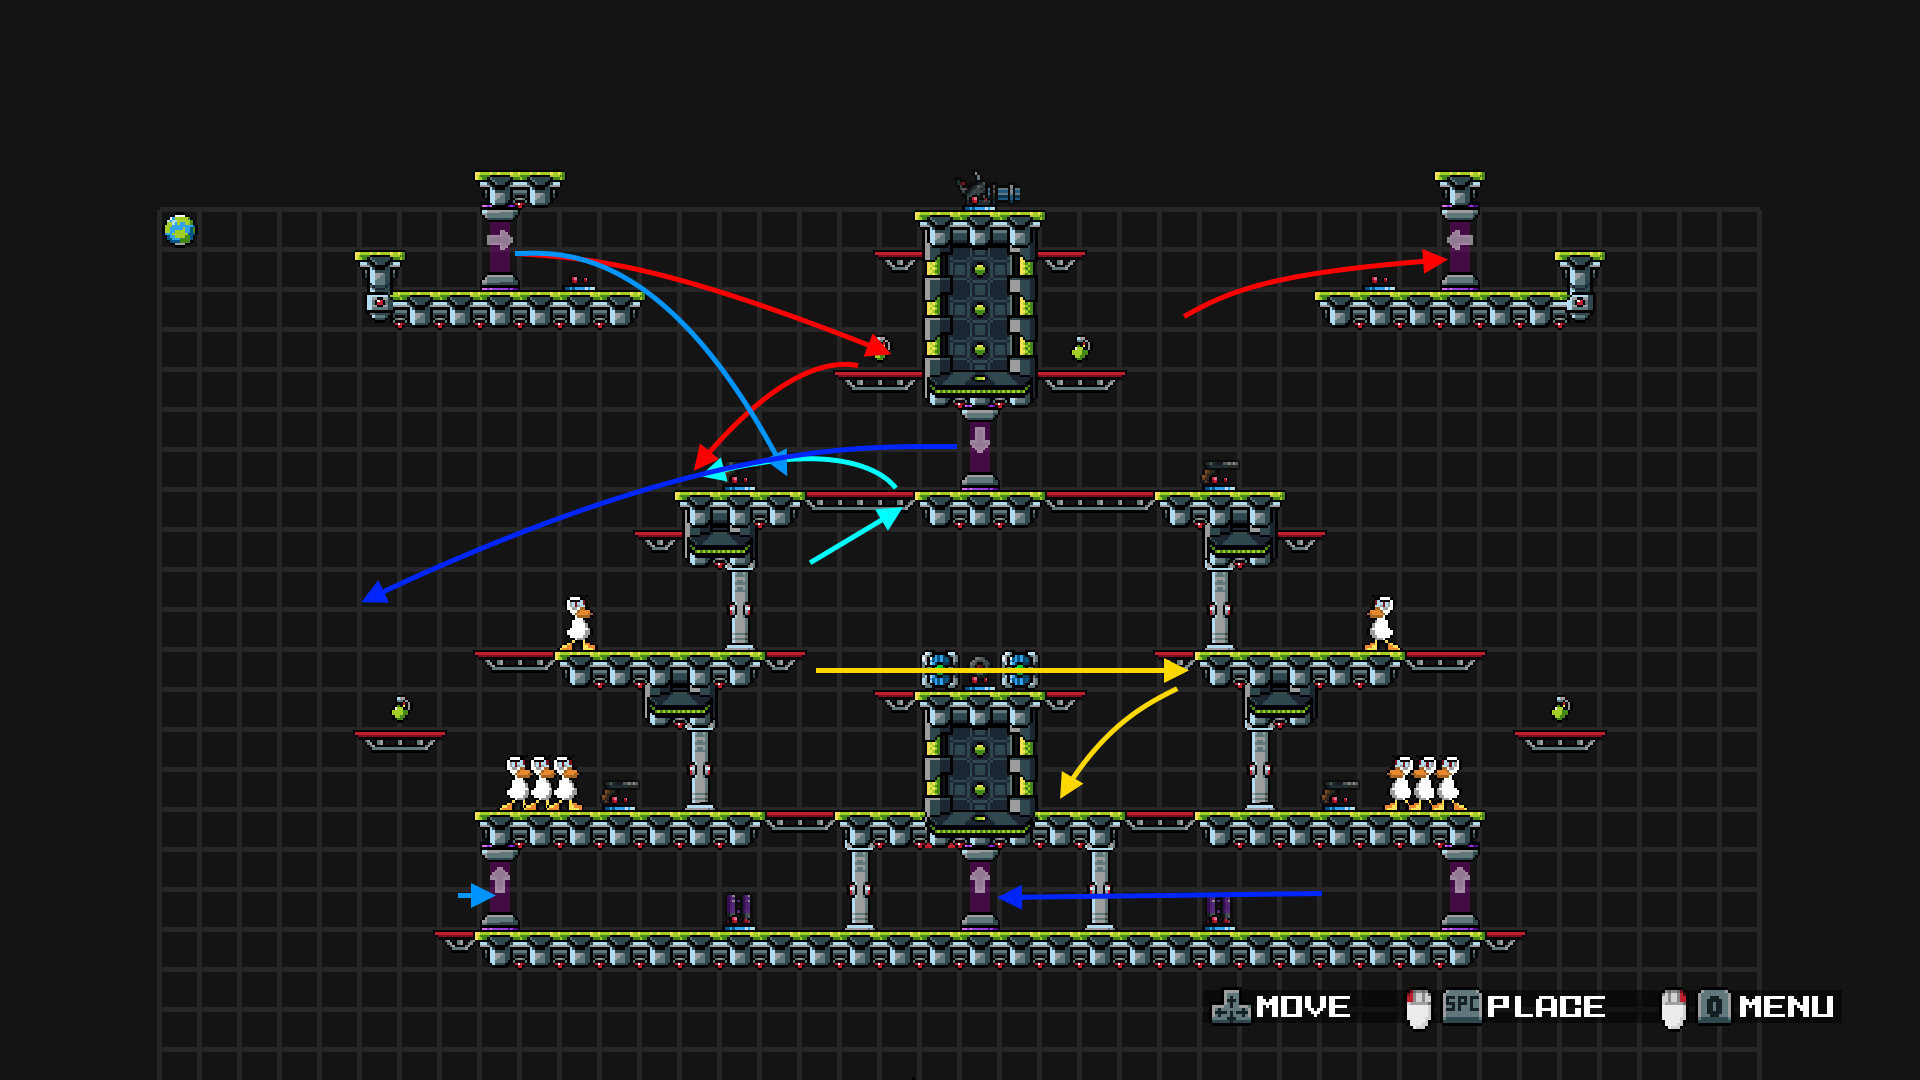Select the up-arrow teleporter at bottom center

tap(979, 888)
